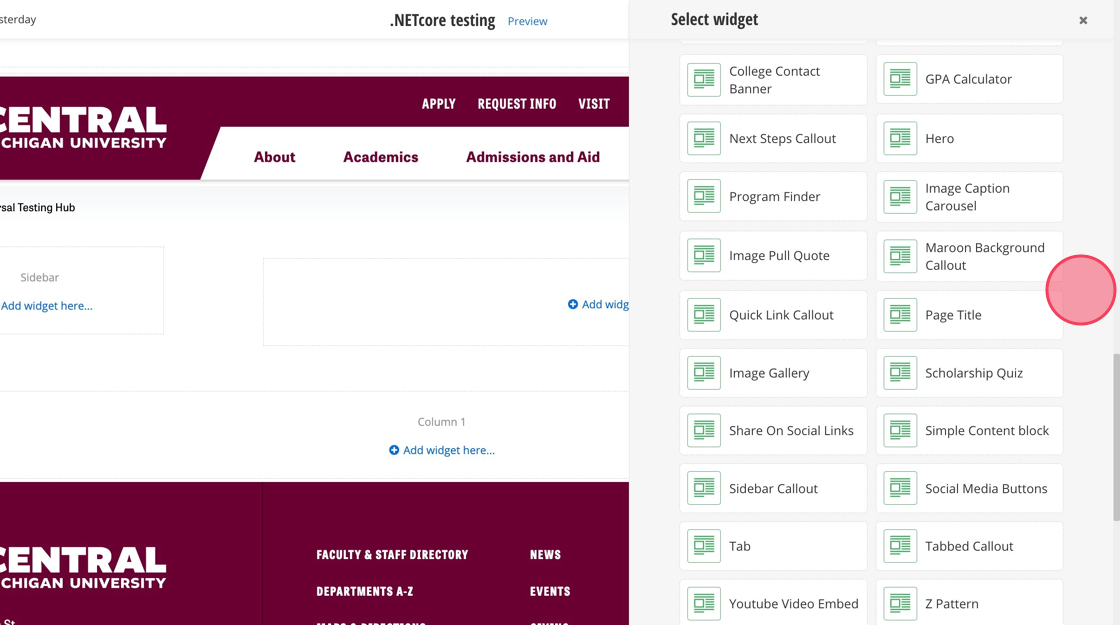1120x625 pixels.
Task: Pick the Next Steps Callout widget icon
Action: (704, 139)
